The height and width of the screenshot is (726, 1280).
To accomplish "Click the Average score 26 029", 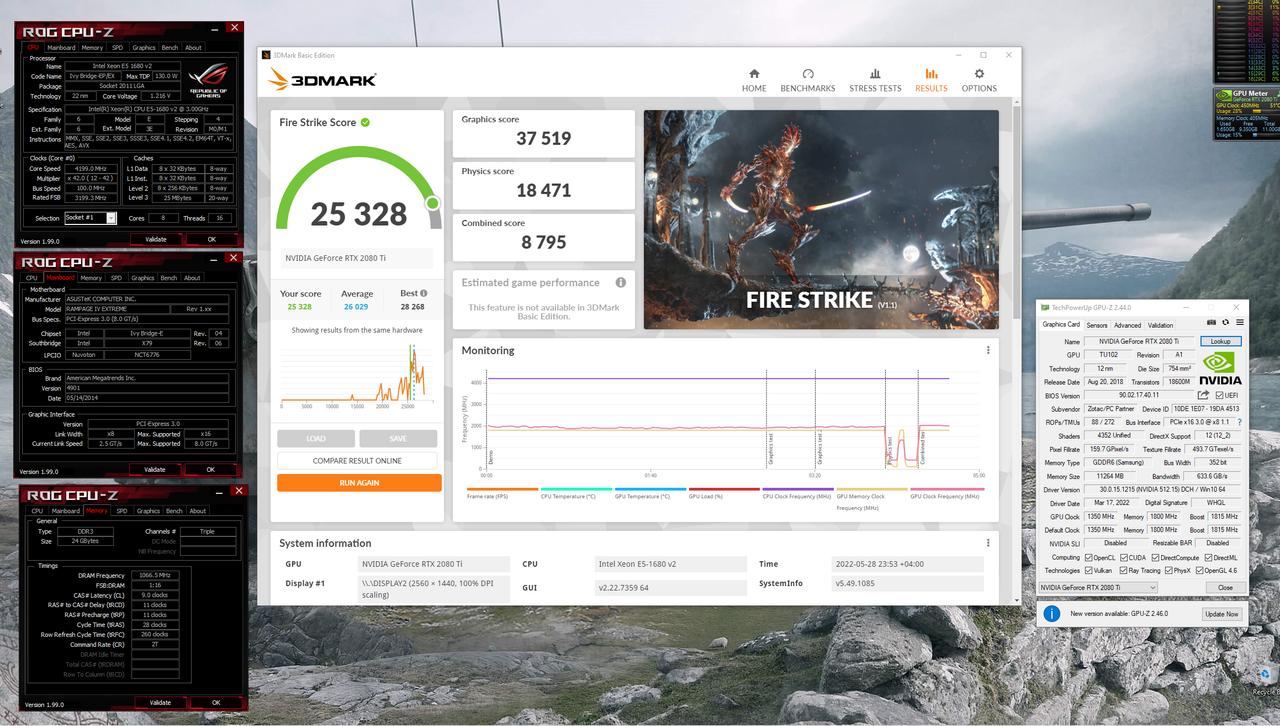I will [x=356, y=307].
